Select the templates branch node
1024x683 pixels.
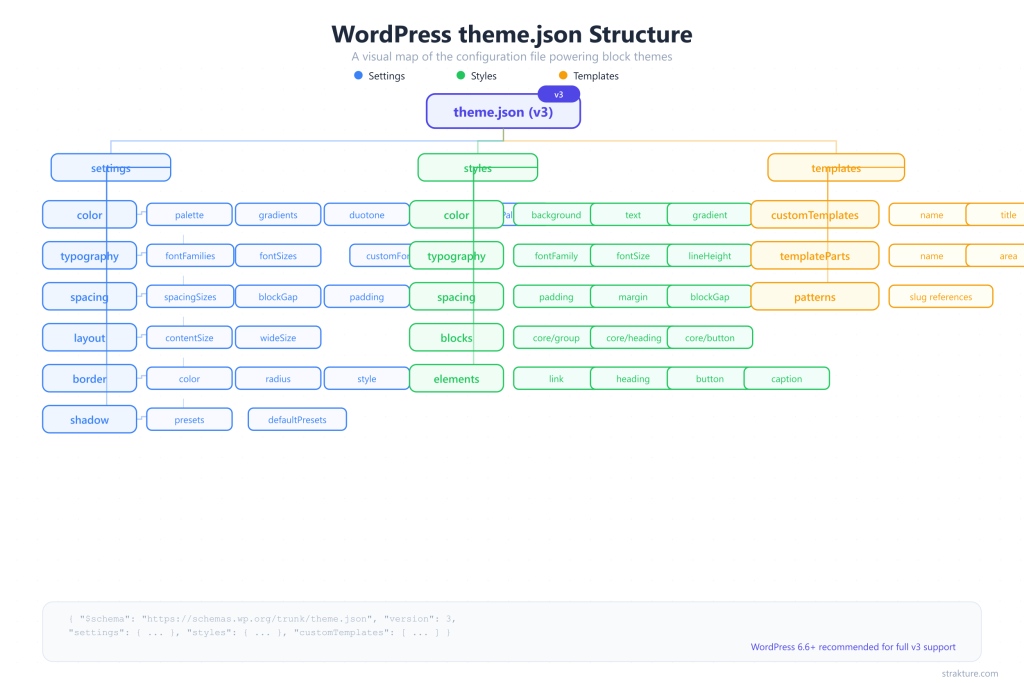point(836,168)
